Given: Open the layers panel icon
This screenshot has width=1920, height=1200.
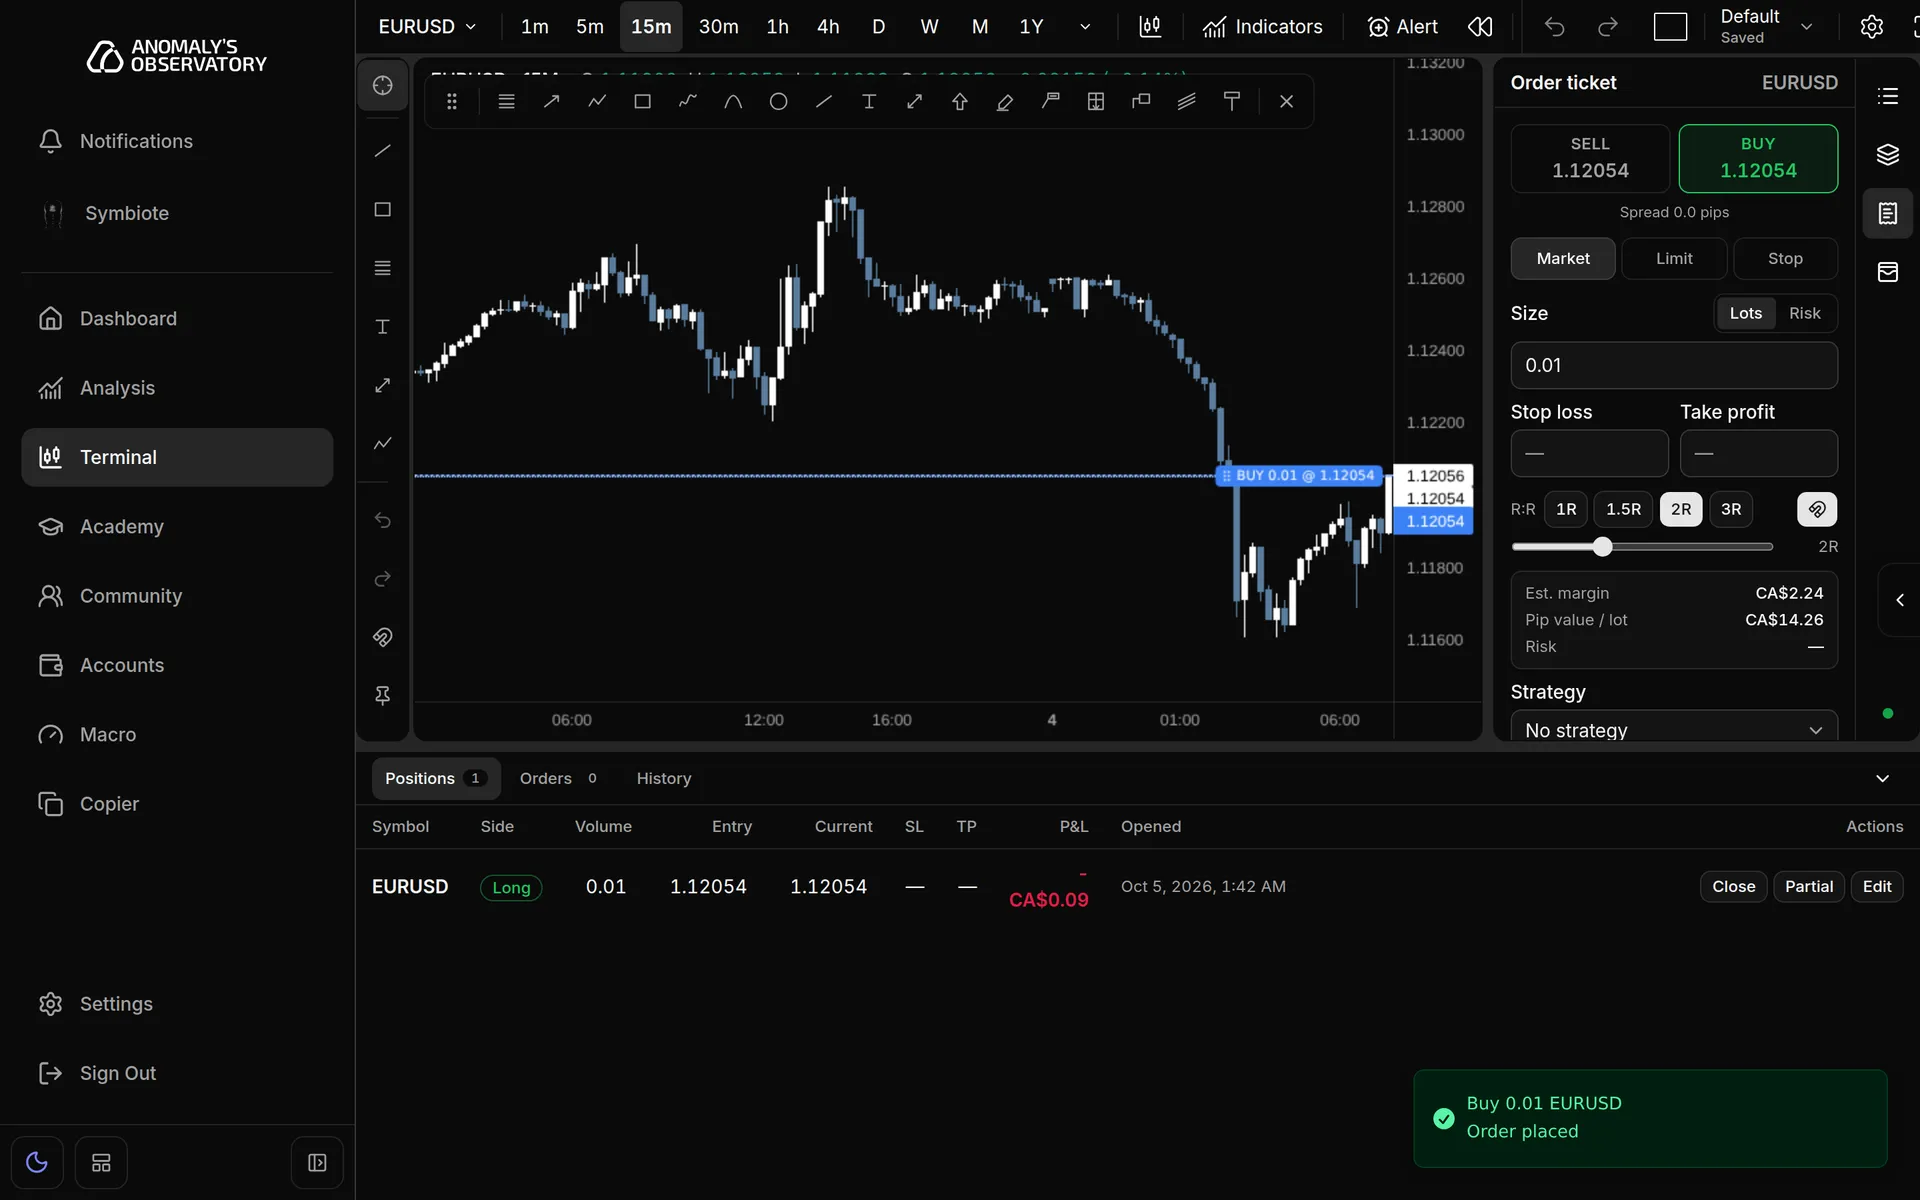Looking at the screenshot, I should click(x=1887, y=155).
